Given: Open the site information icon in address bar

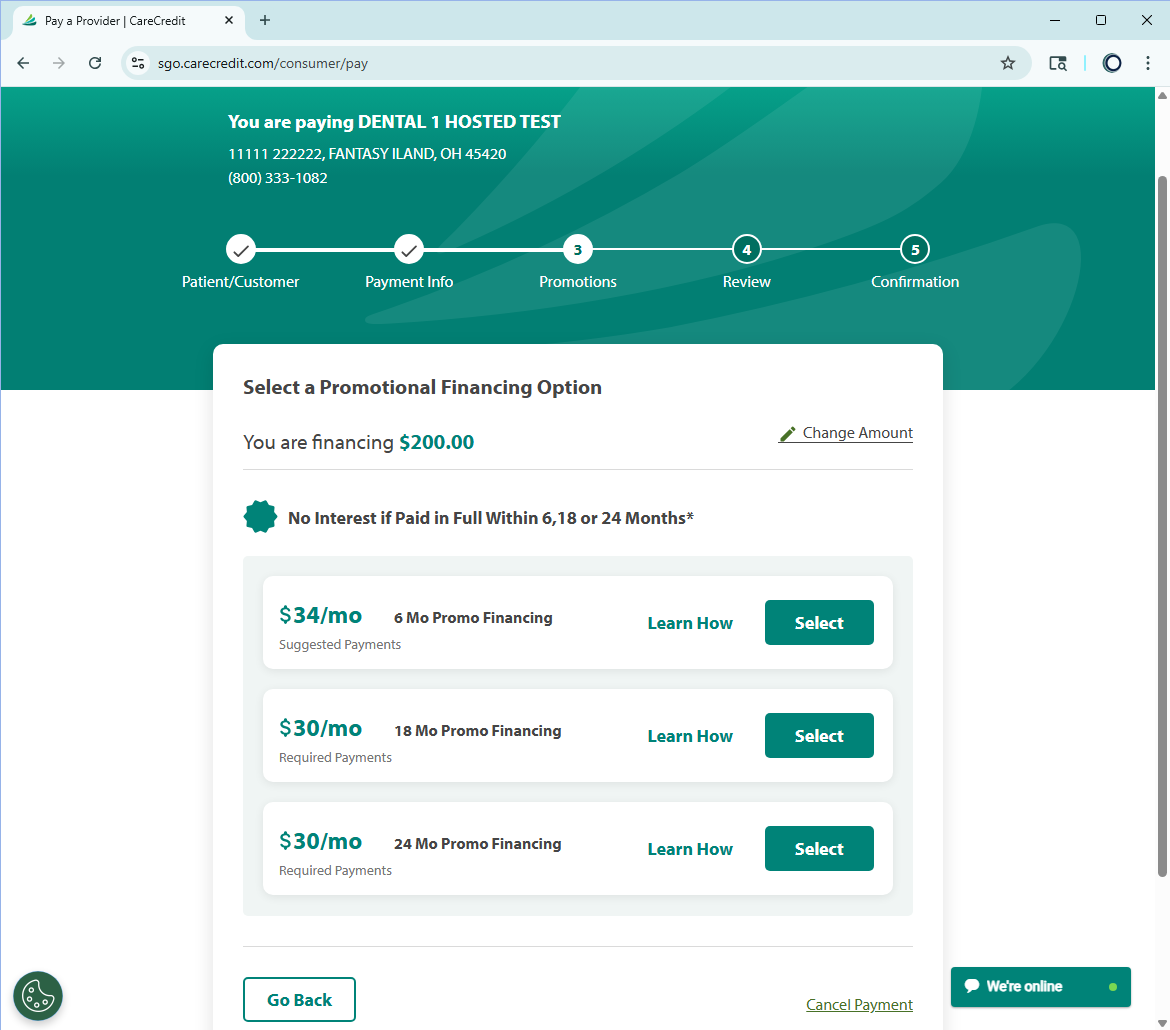Looking at the screenshot, I should [139, 63].
